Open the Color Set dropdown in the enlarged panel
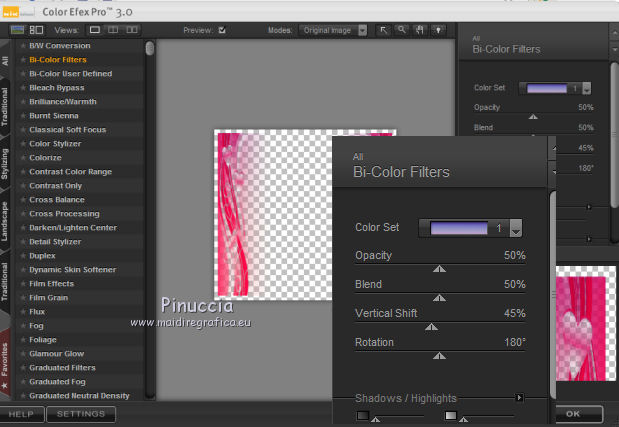 coord(515,228)
